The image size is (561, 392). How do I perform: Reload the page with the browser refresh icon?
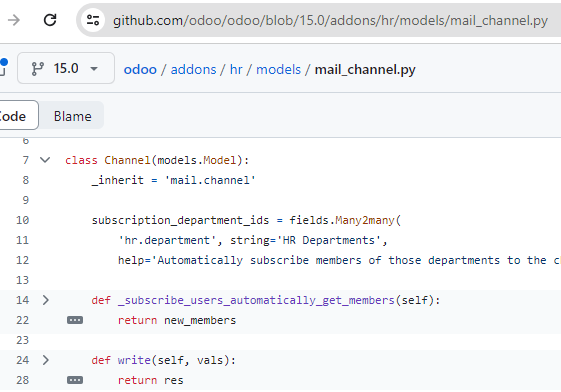tap(50, 20)
